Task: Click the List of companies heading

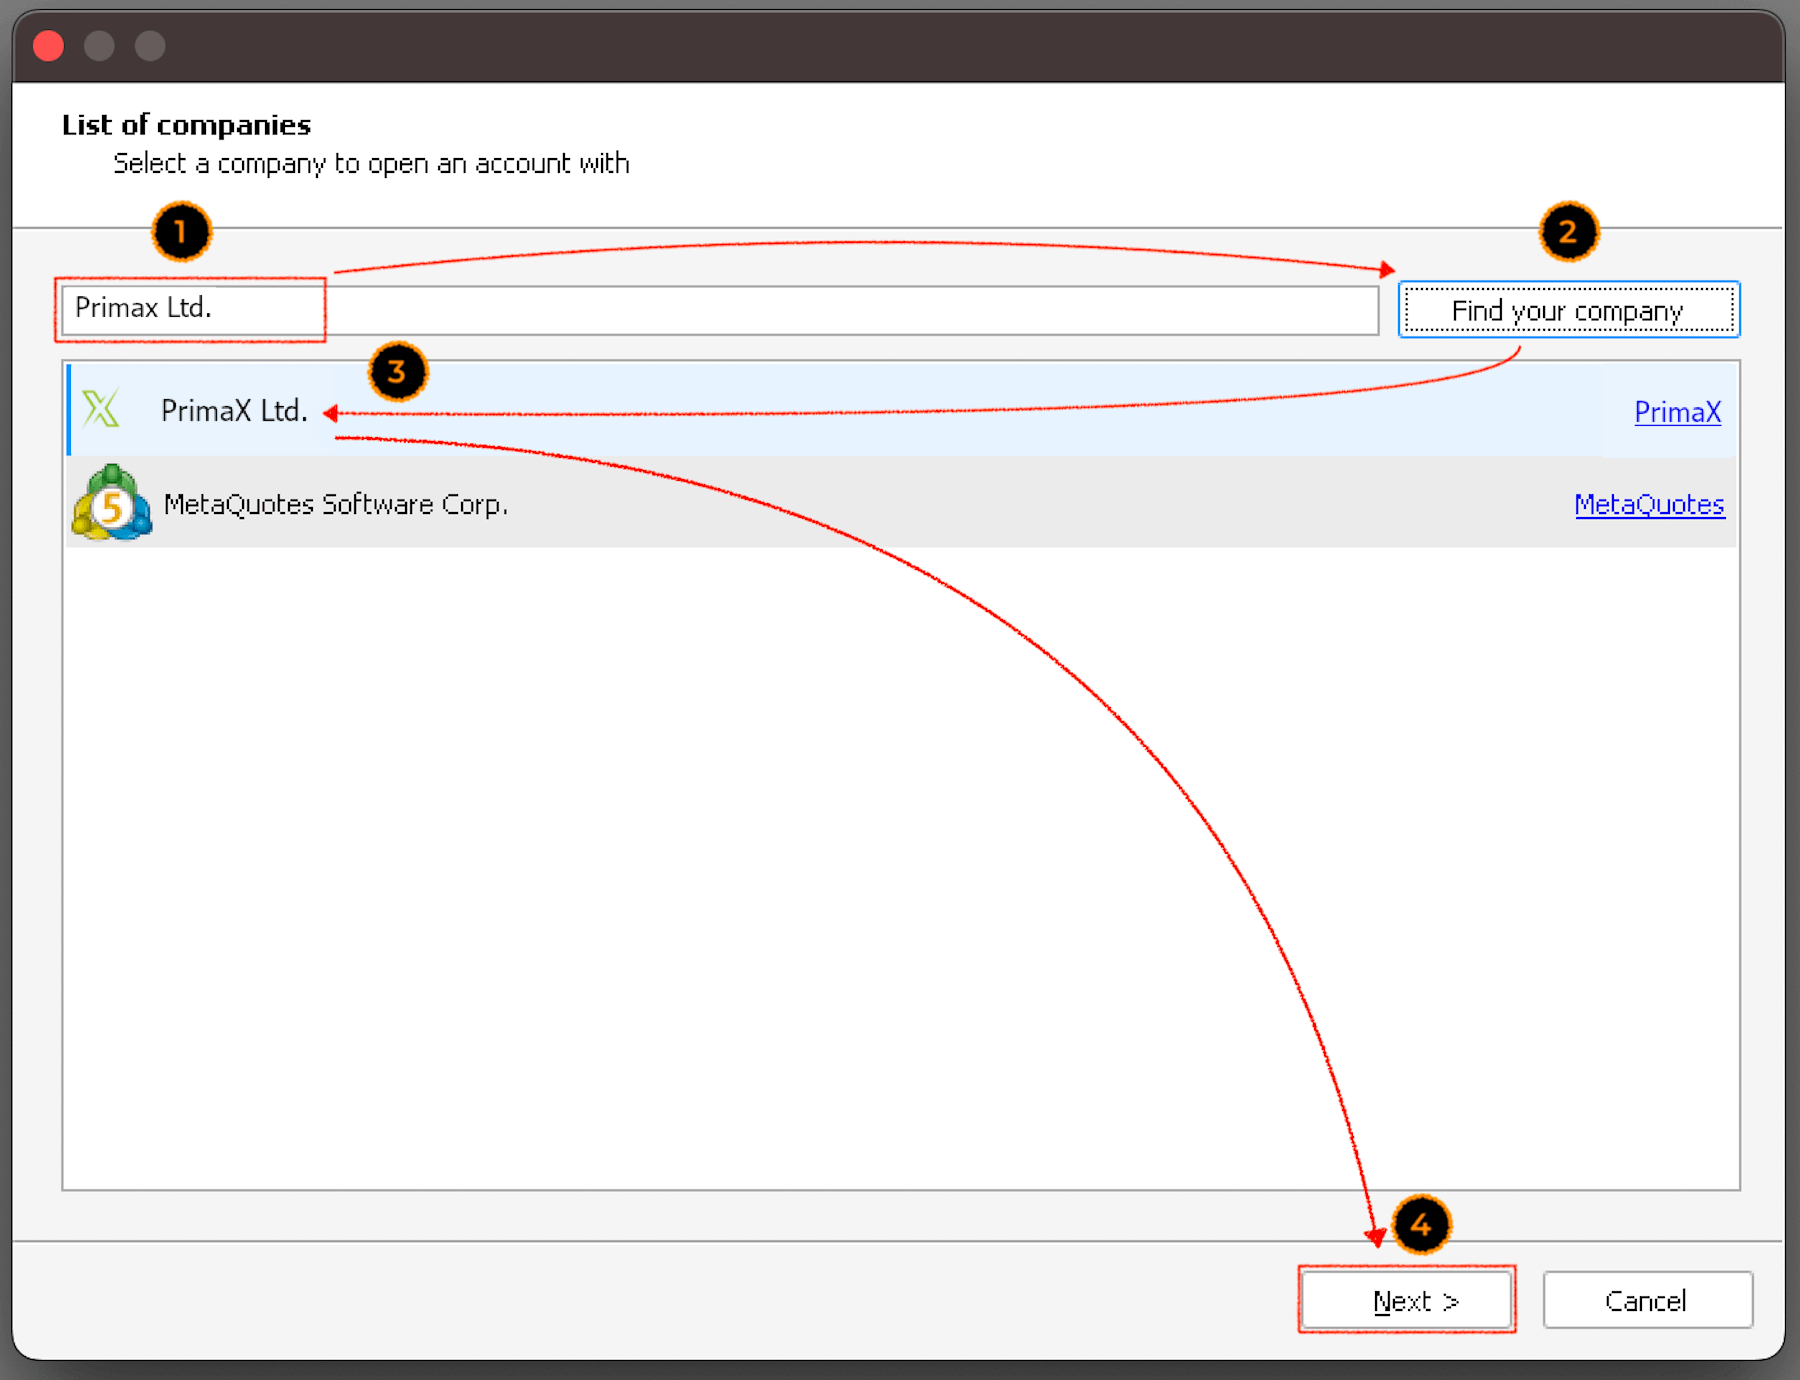Action: pyautogui.click(x=186, y=125)
